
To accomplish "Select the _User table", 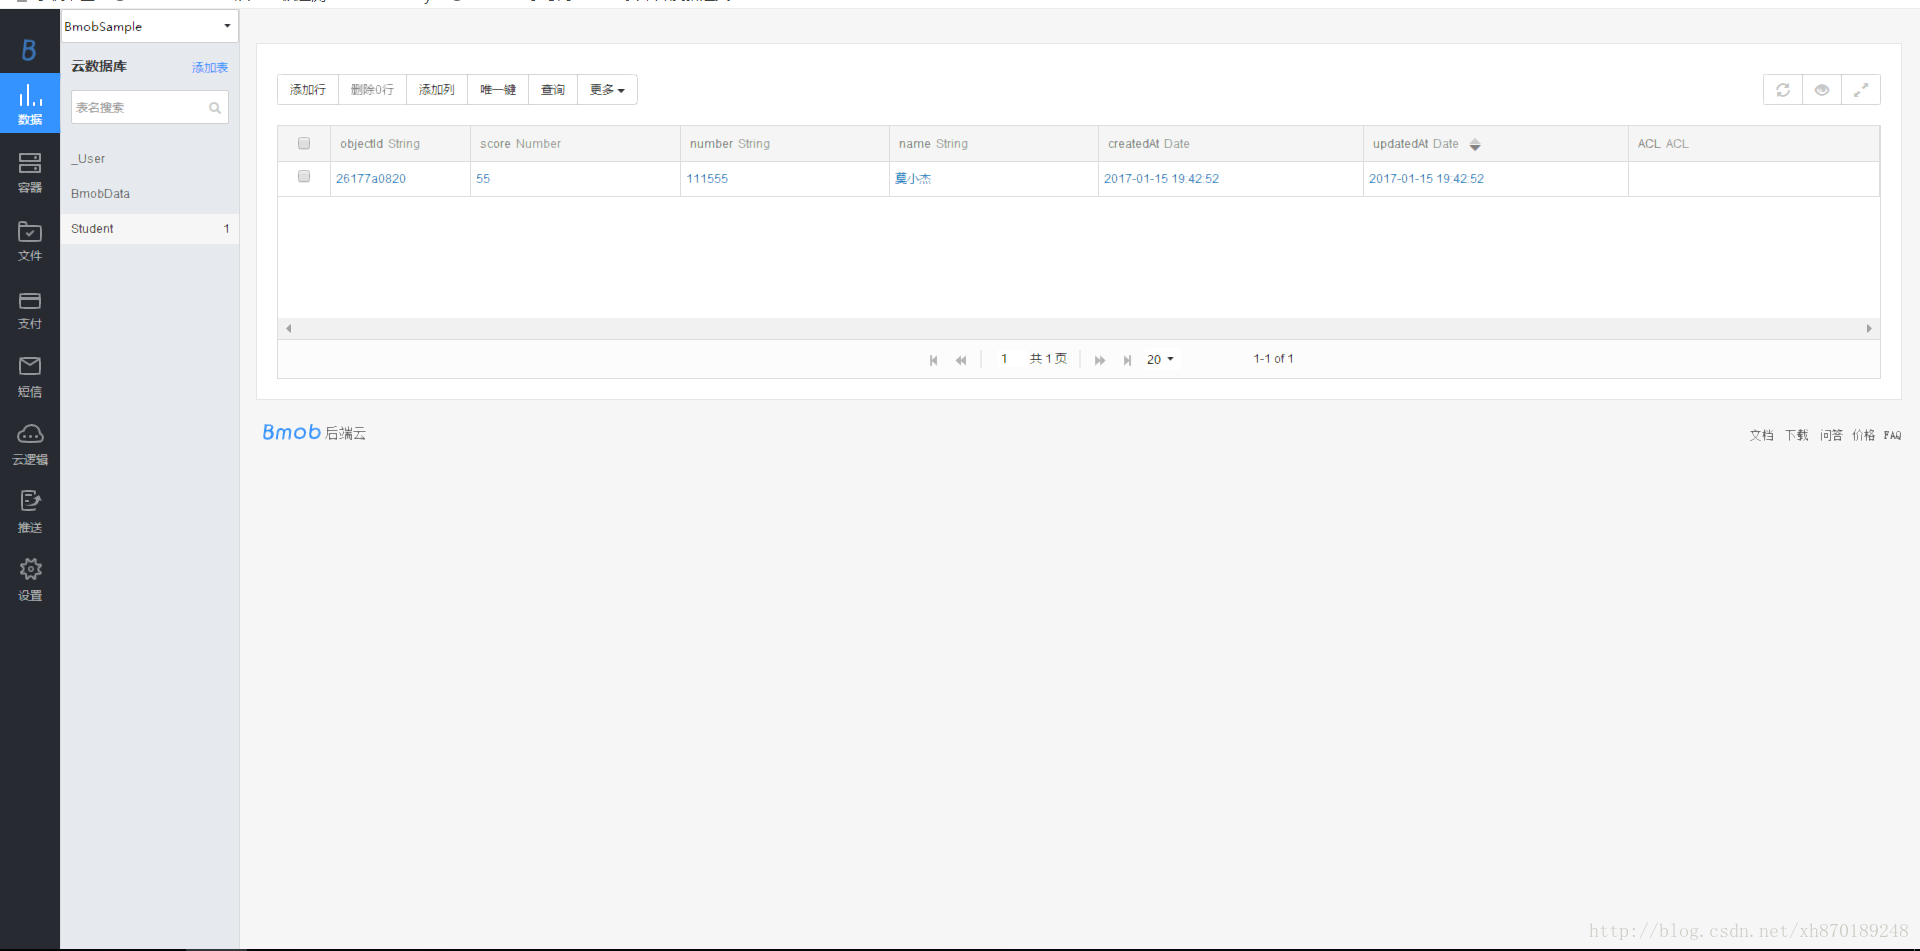I will (149, 159).
